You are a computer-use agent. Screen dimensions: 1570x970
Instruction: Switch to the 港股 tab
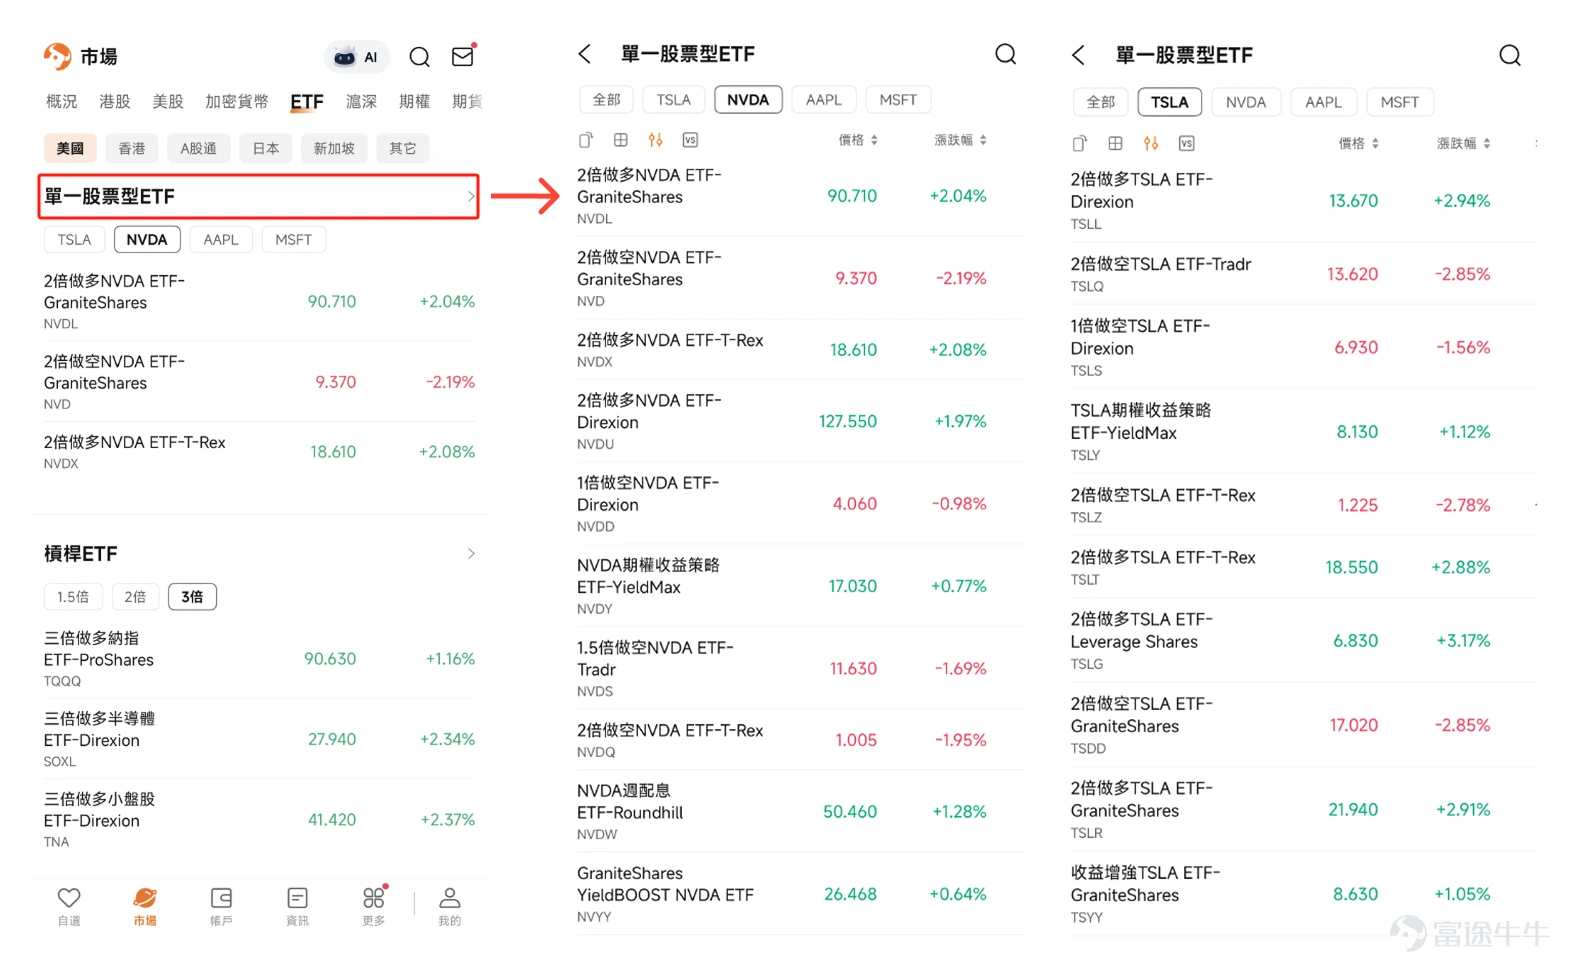tap(115, 101)
